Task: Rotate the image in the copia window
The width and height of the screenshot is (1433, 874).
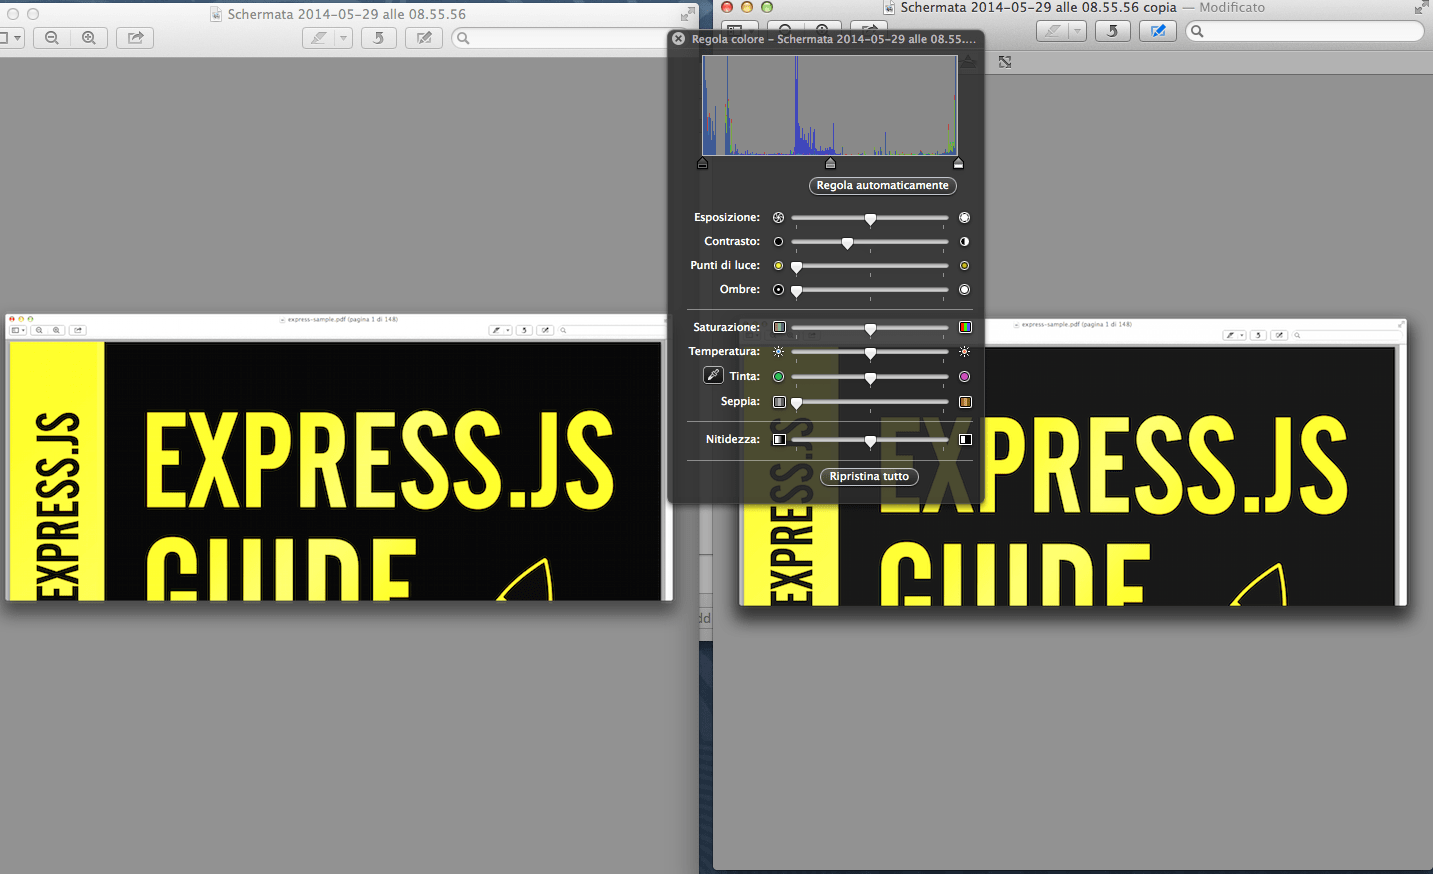Action: (1112, 31)
